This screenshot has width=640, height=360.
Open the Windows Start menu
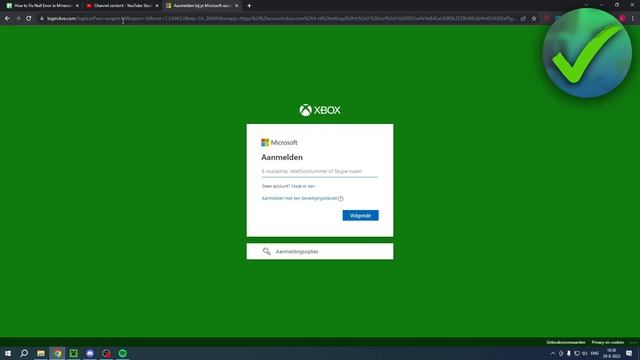8,353
